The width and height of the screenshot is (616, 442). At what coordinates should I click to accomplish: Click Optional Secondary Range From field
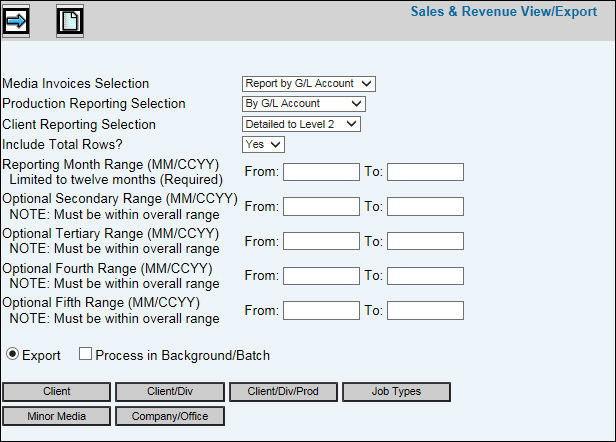pyautogui.click(x=321, y=207)
